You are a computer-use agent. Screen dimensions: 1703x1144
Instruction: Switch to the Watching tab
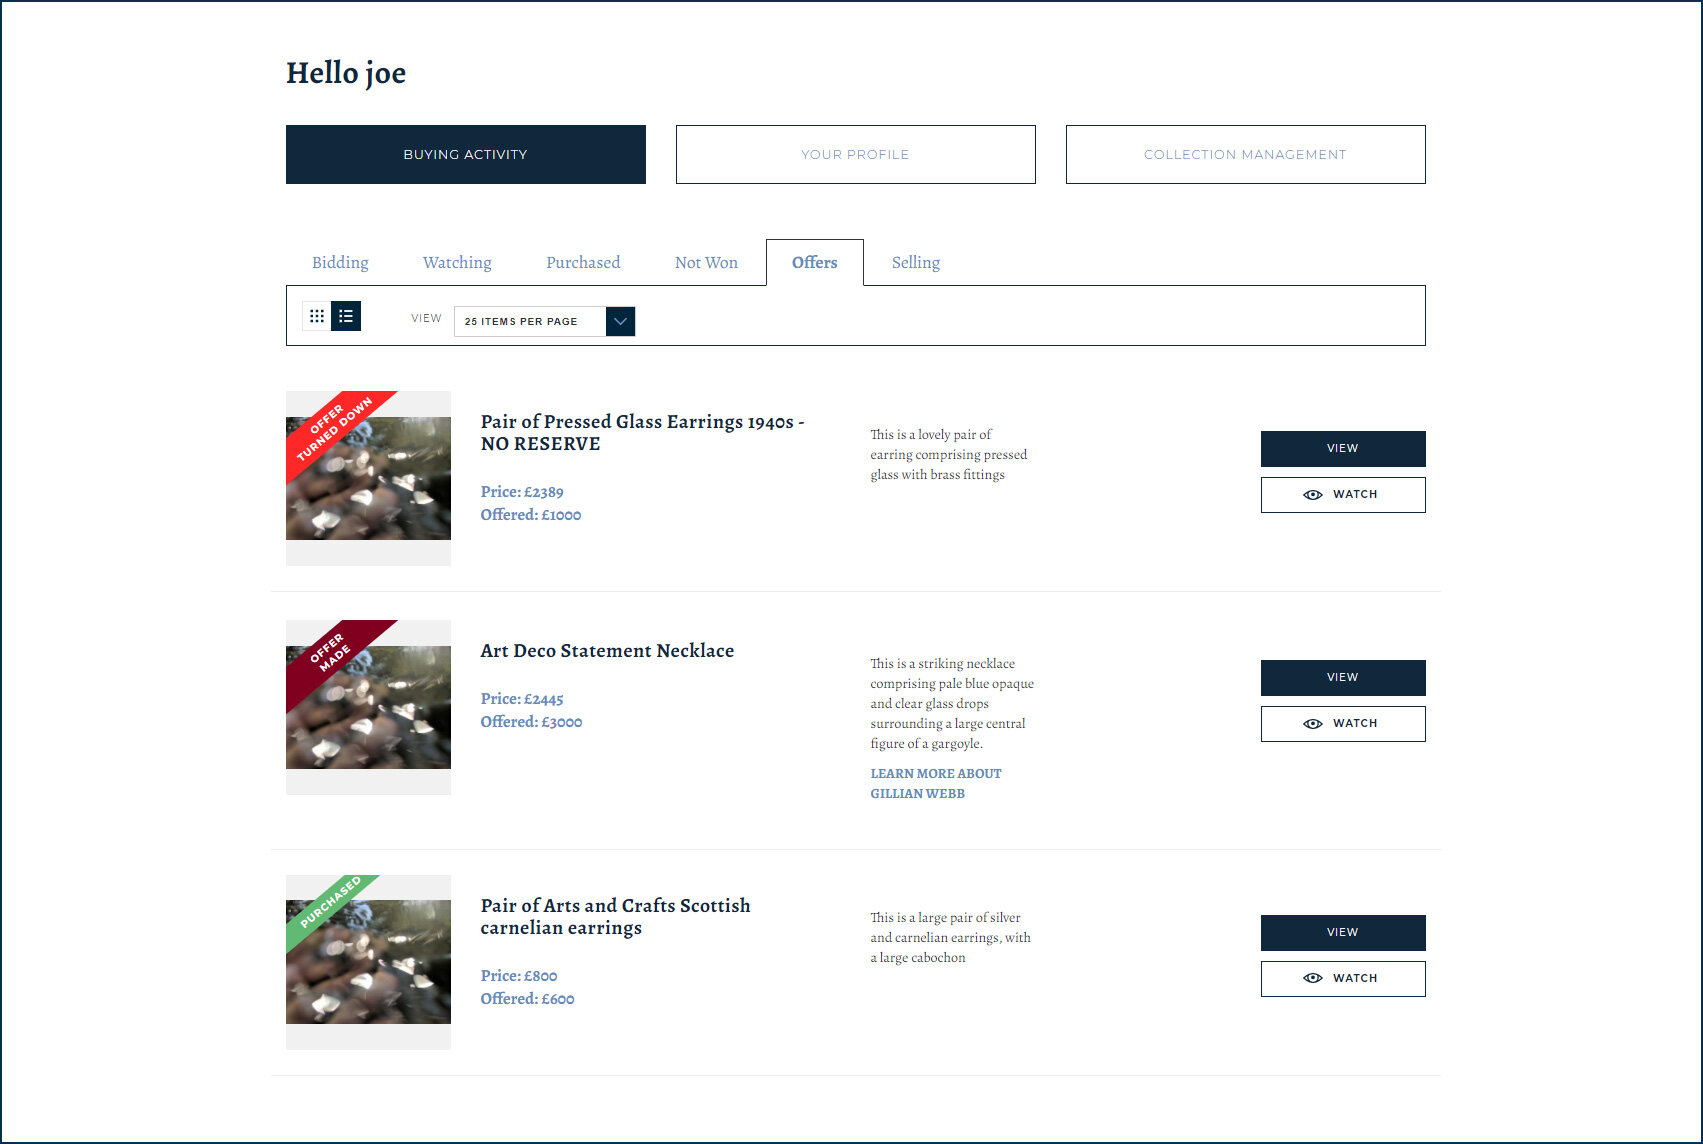pyautogui.click(x=457, y=262)
